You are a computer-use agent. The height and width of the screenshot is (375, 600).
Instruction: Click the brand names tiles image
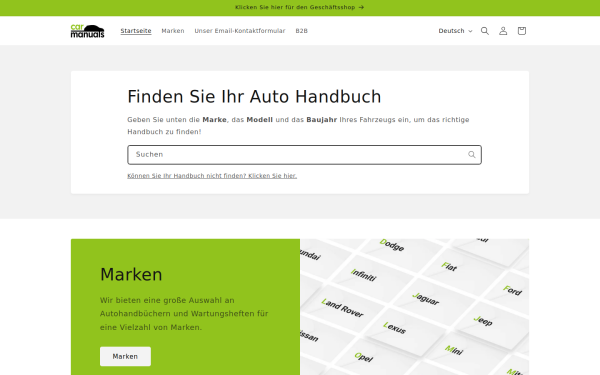click(x=414, y=307)
